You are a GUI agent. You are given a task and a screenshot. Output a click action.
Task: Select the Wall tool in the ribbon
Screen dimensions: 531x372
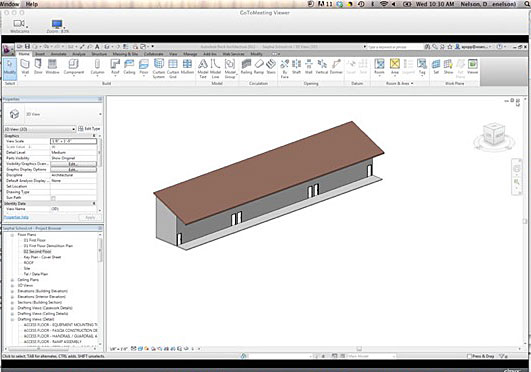tap(25, 67)
